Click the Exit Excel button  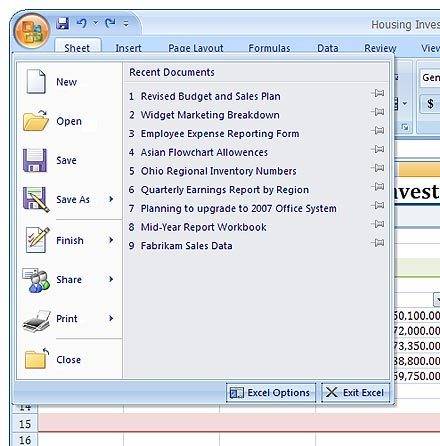point(355,393)
